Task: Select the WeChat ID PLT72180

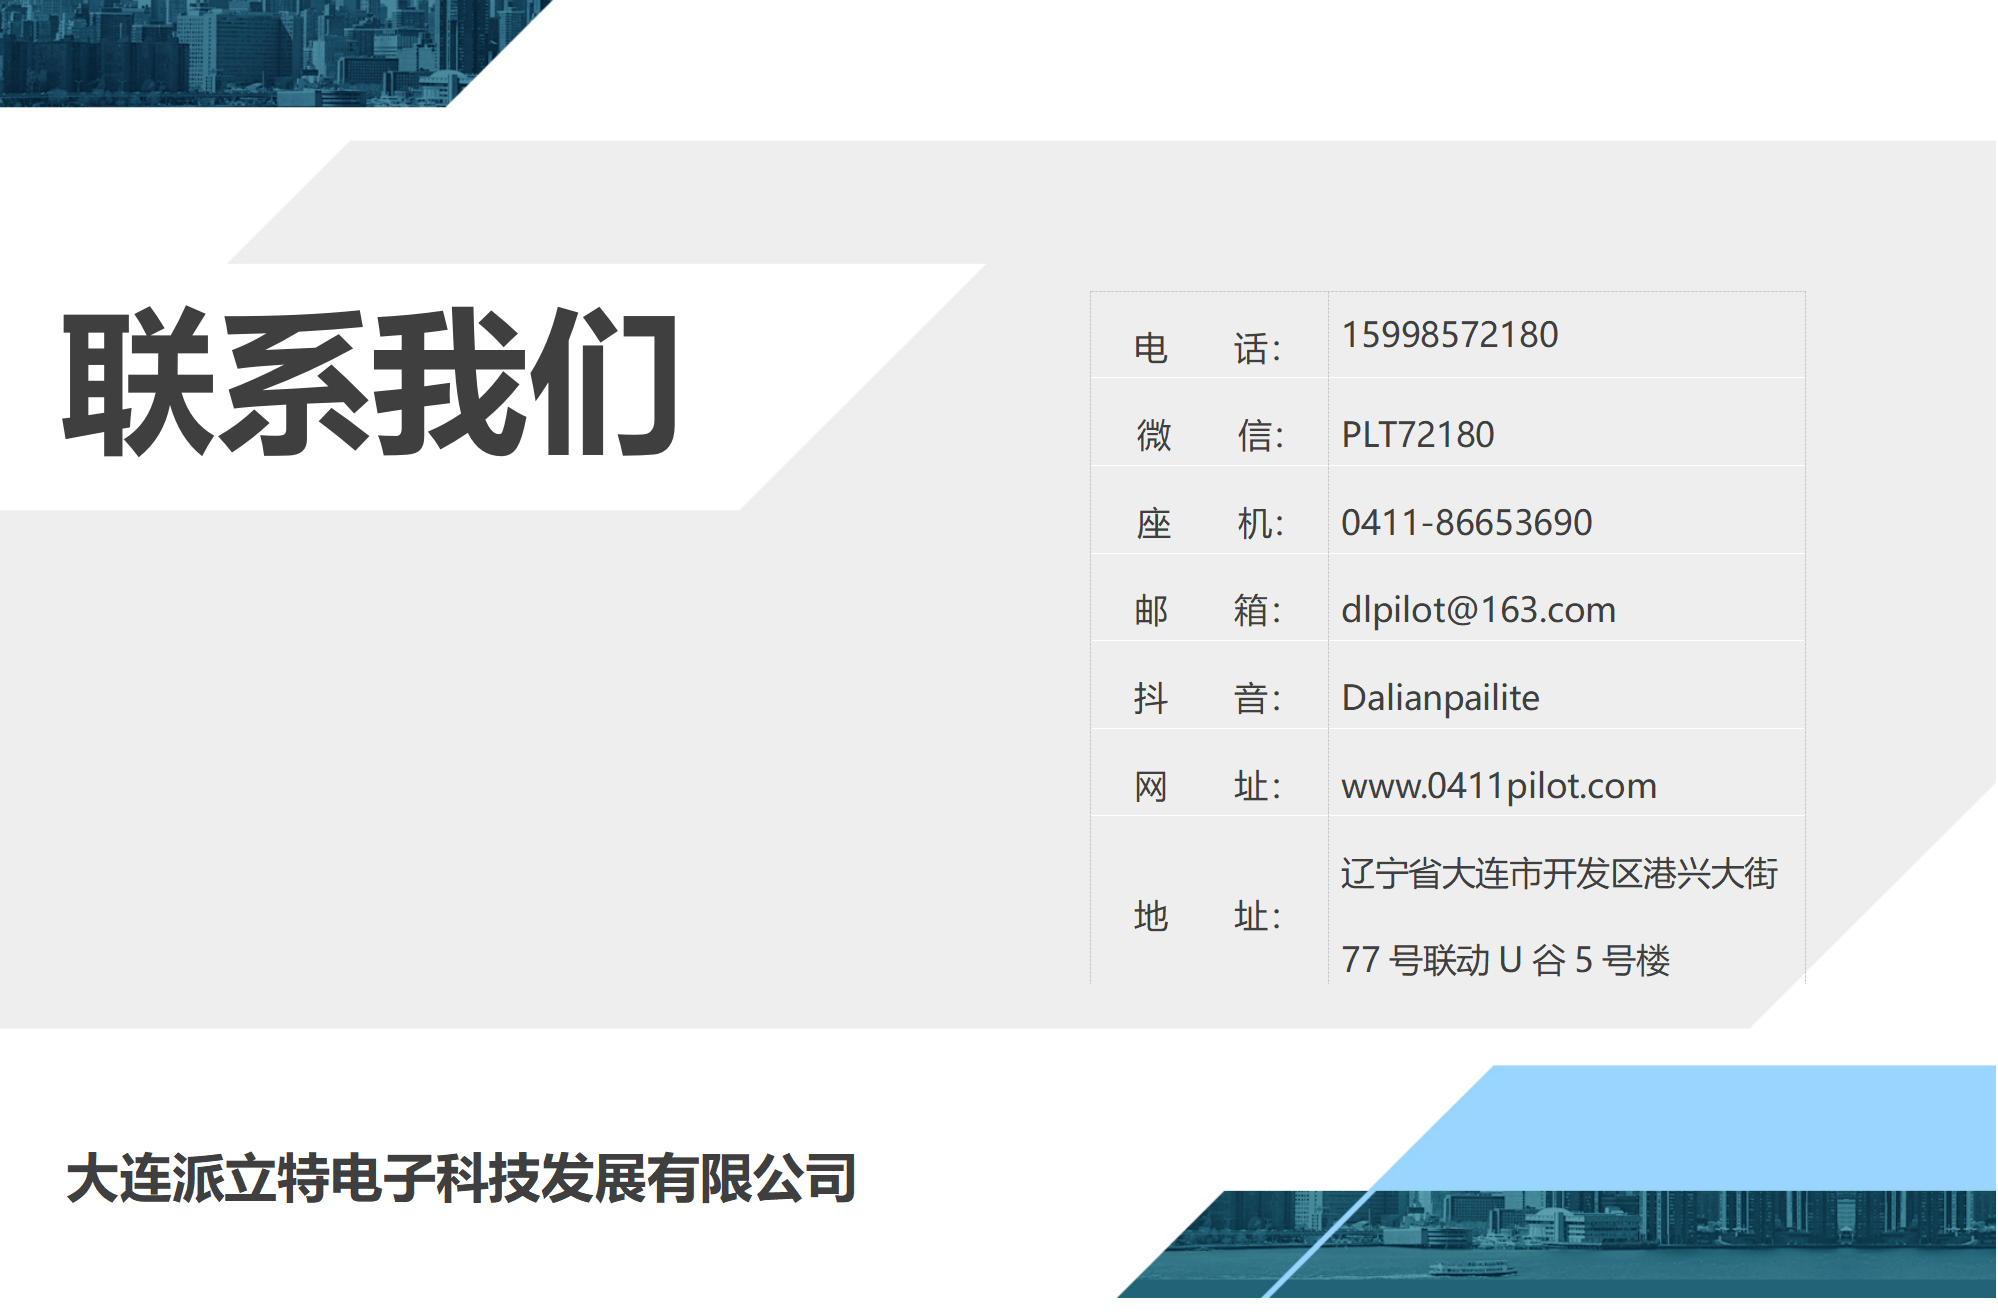Action: coord(1417,435)
